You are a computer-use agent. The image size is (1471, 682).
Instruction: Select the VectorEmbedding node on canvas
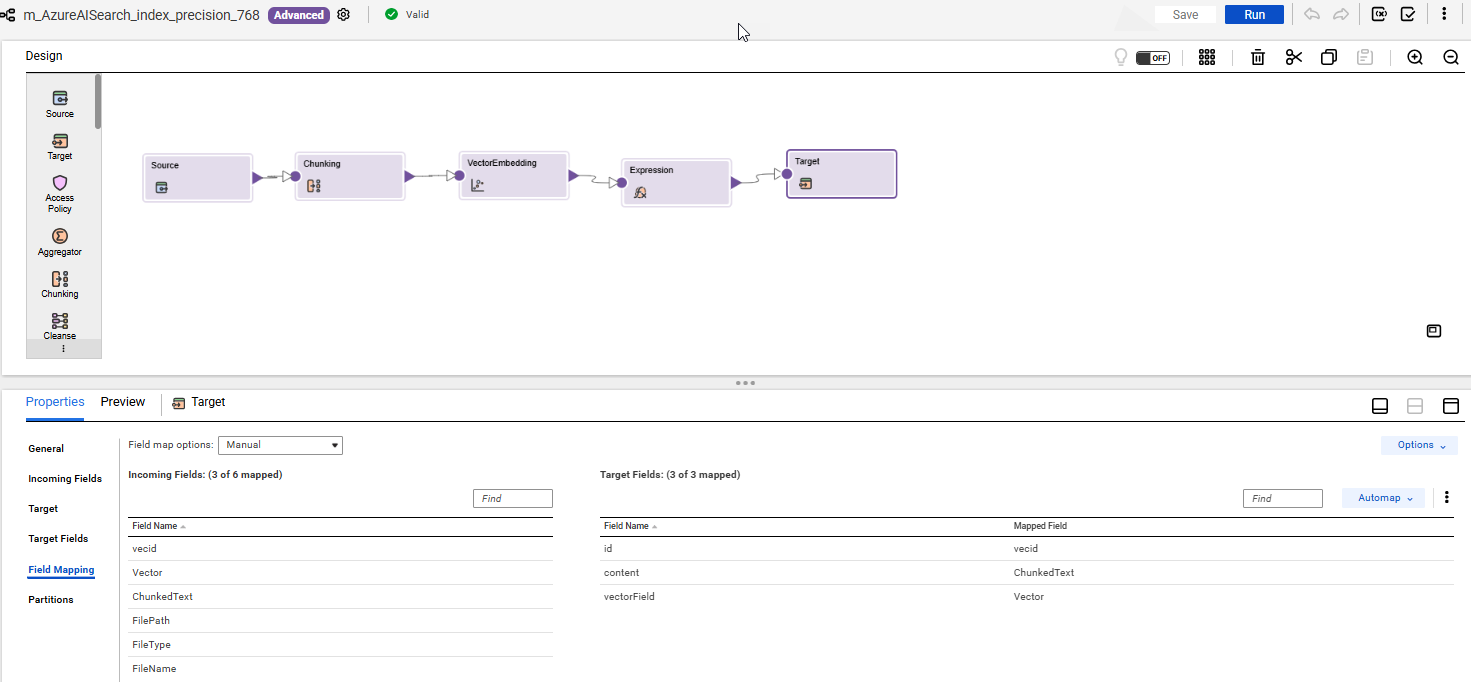pos(514,176)
